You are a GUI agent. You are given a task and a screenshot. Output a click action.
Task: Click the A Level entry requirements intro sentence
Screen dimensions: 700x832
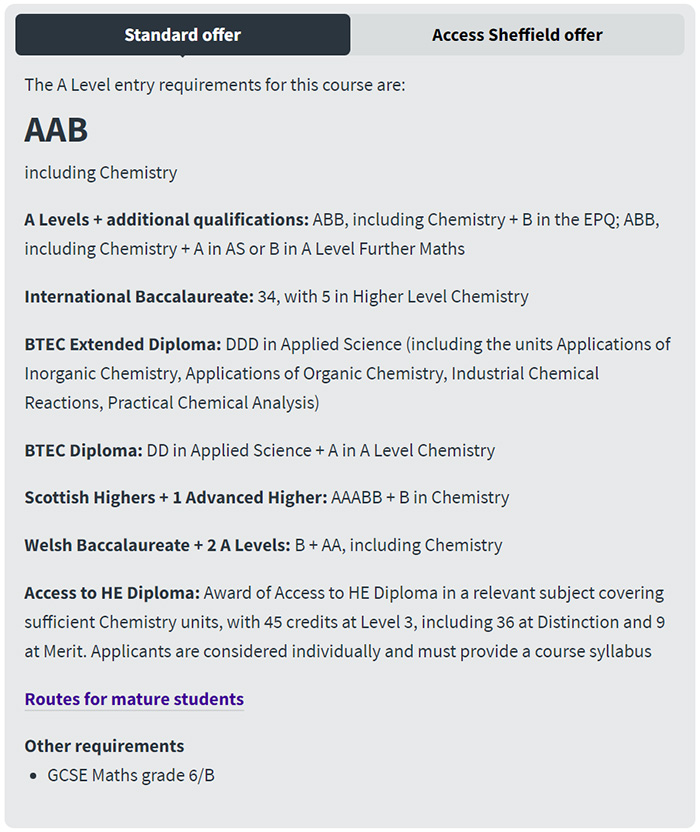215,85
